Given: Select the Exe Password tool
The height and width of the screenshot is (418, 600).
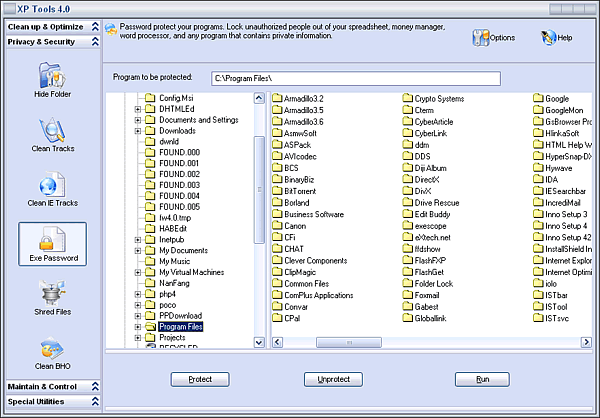Looking at the screenshot, I should (x=52, y=244).
